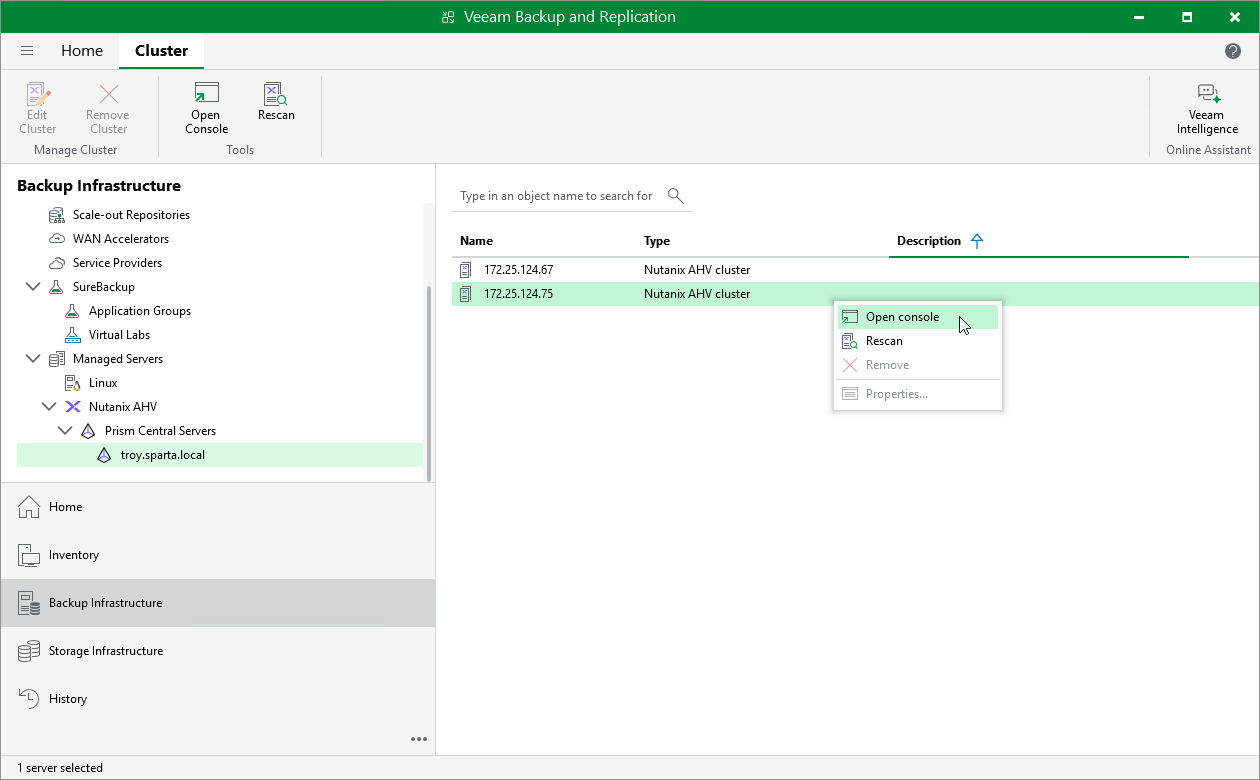Click server icon for 172.25.124.75
The image size is (1260, 780).
(465, 294)
